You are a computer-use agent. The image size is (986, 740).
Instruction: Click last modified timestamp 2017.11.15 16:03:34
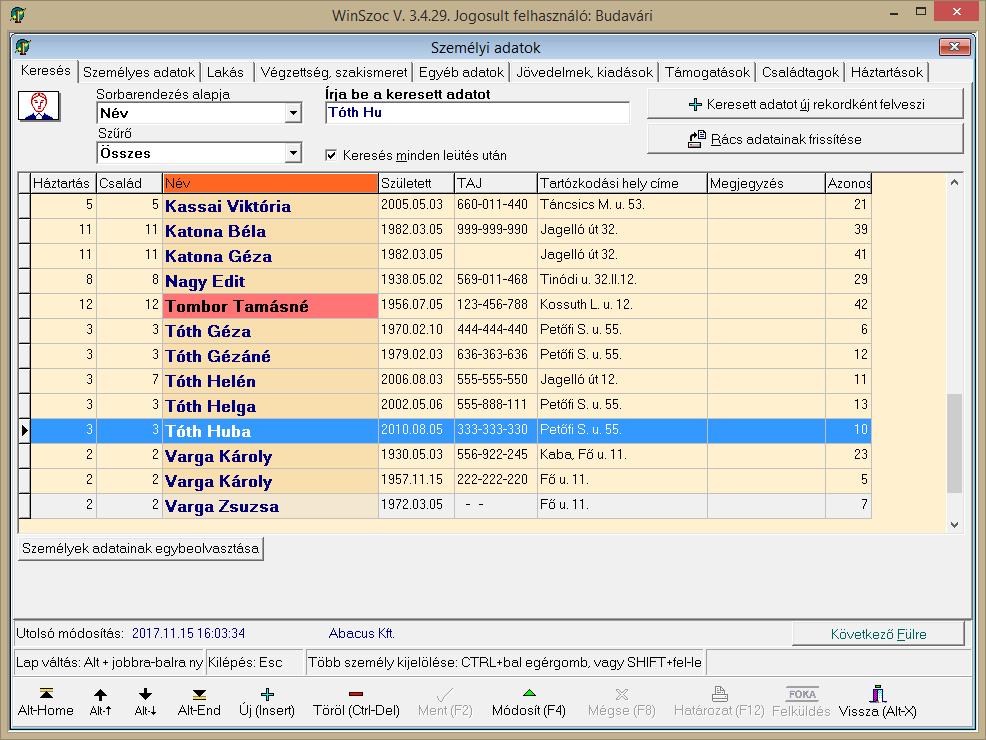click(x=189, y=634)
